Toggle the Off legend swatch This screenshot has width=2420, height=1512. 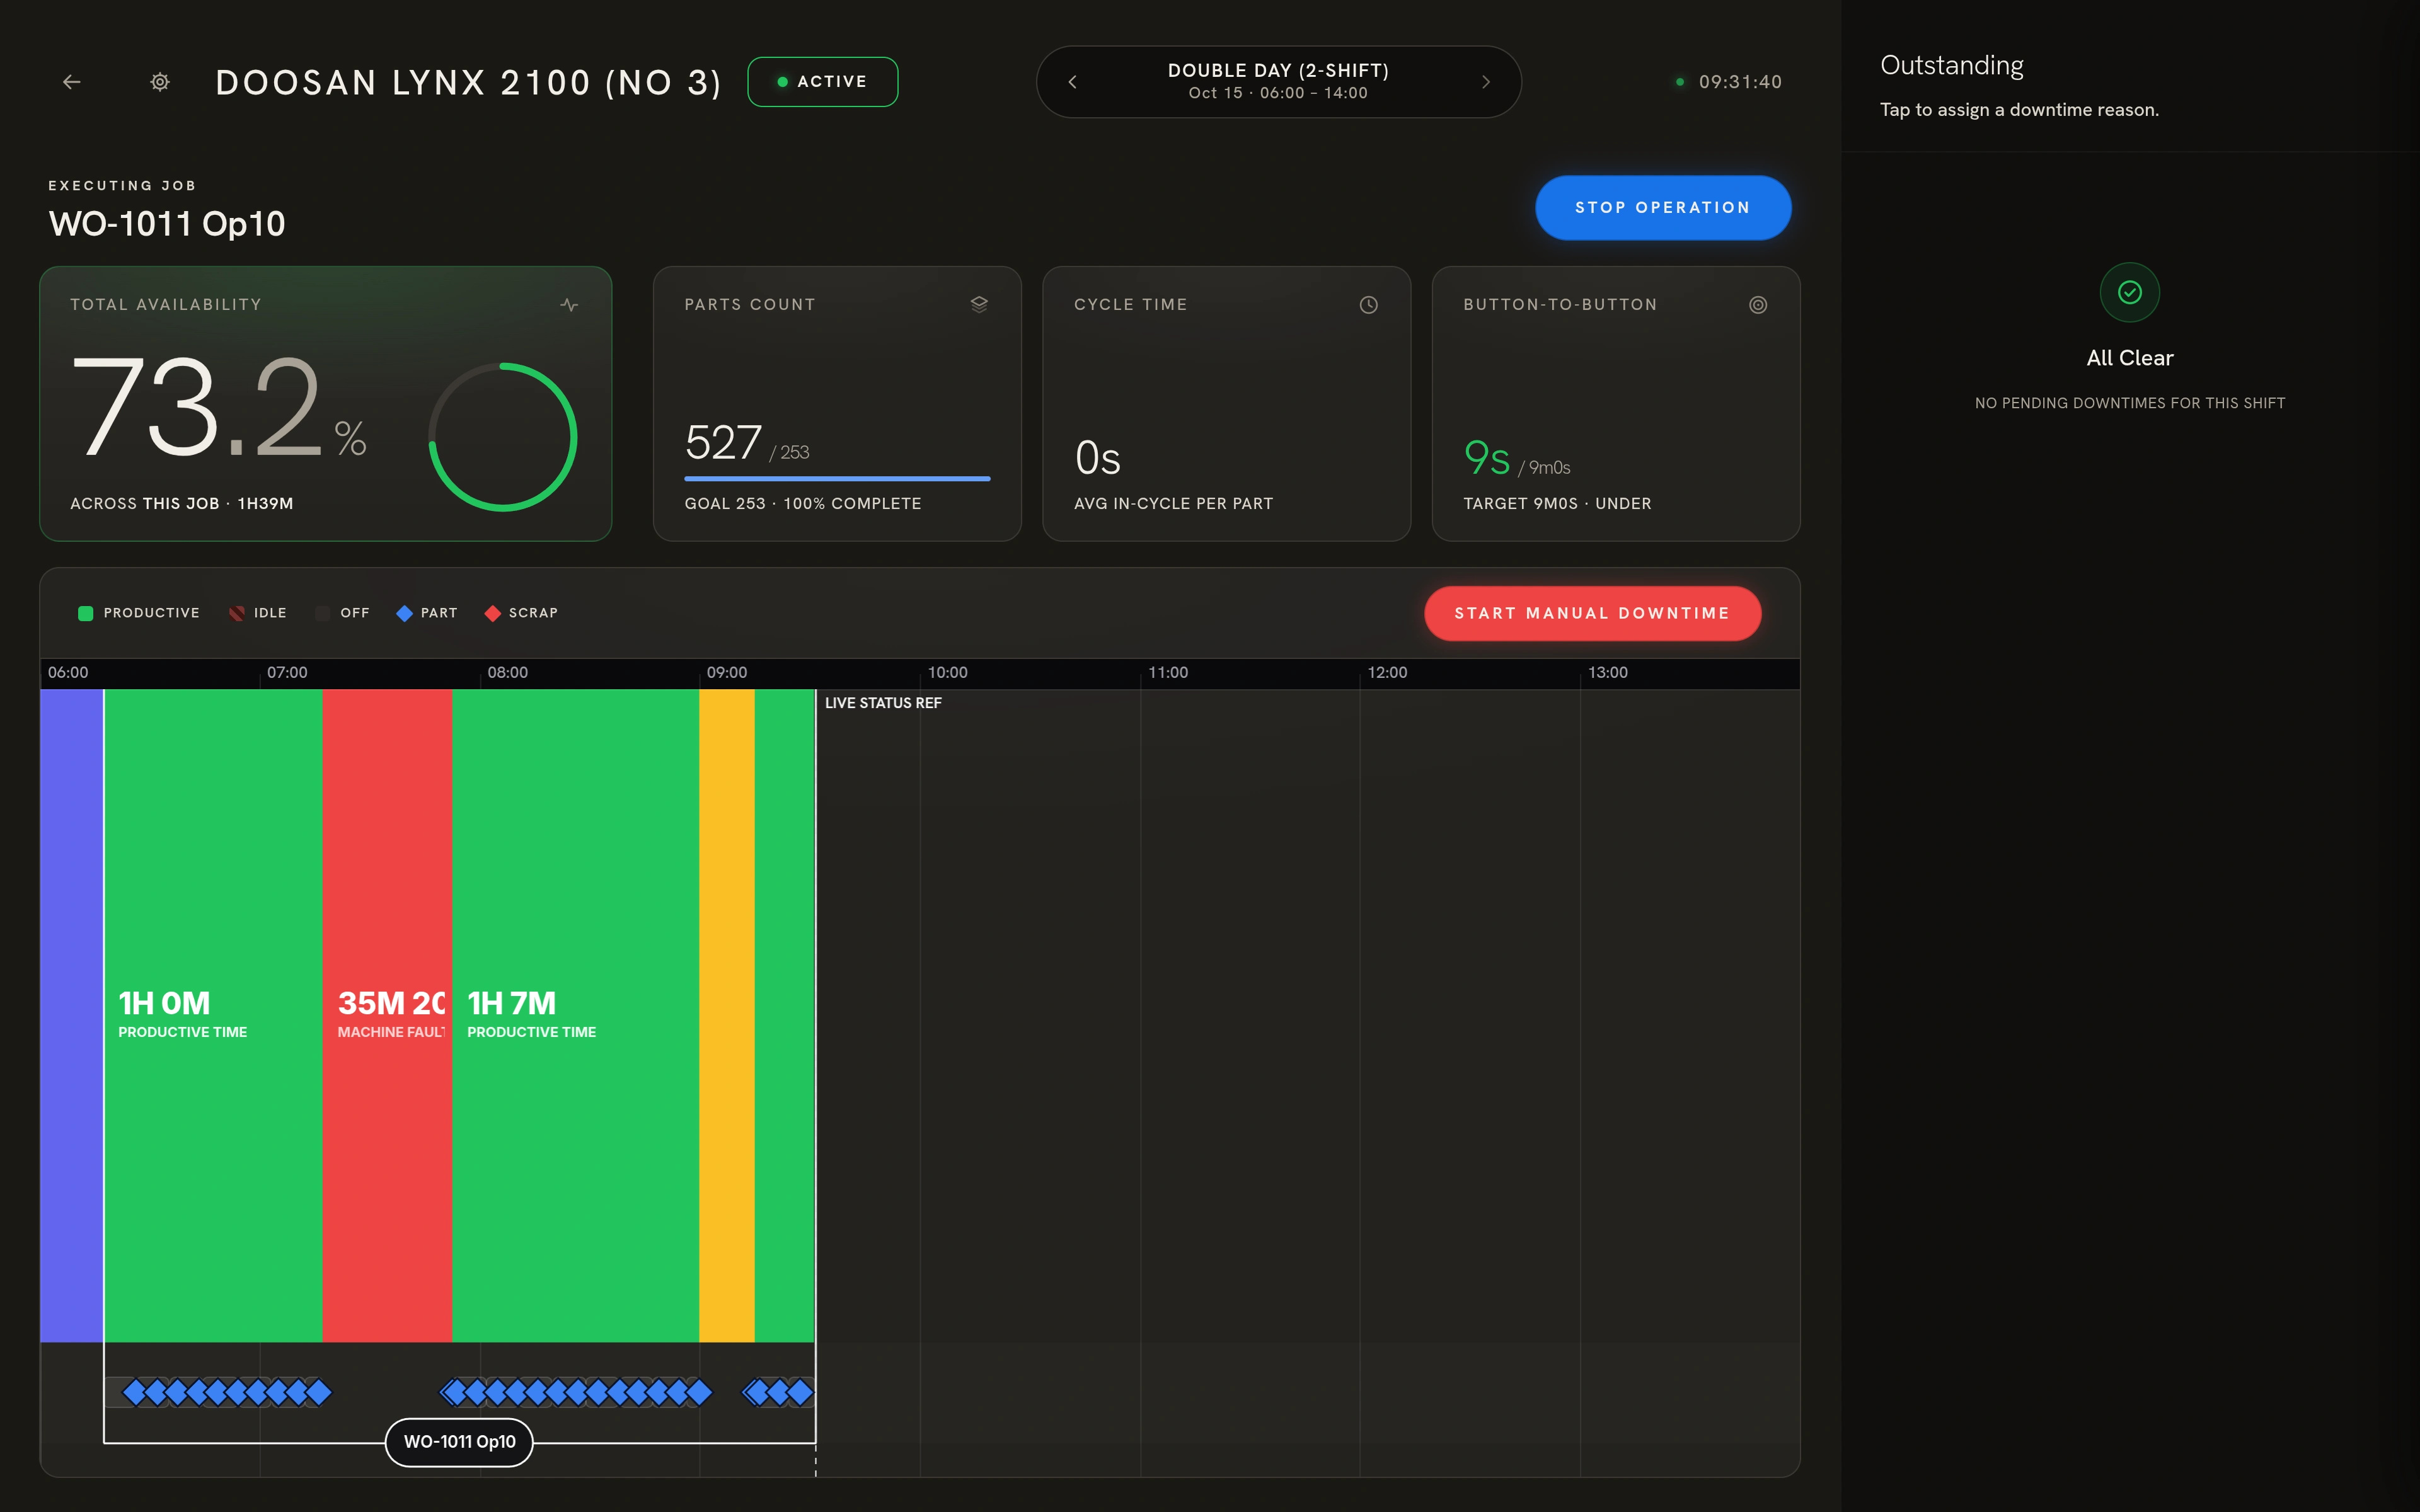pyautogui.click(x=322, y=613)
